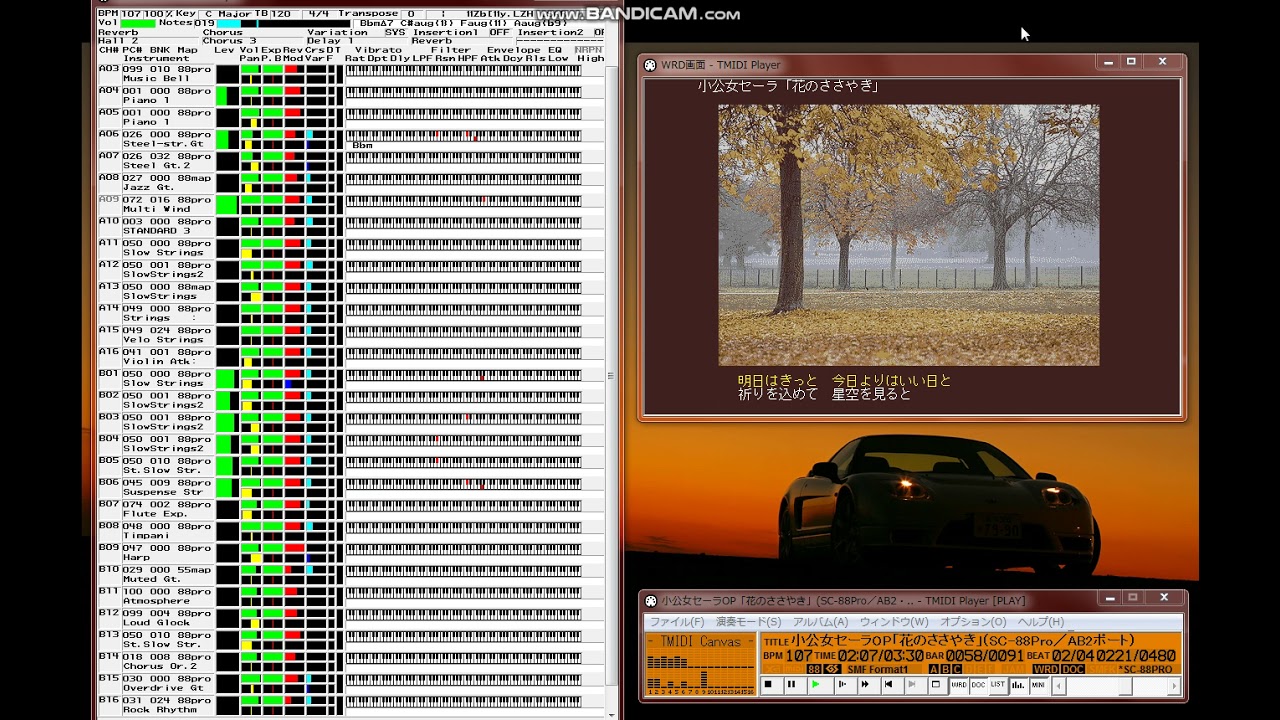Toggle the WRD display button
This screenshot has height=720, width=1280.
click(x=958, y=685)
